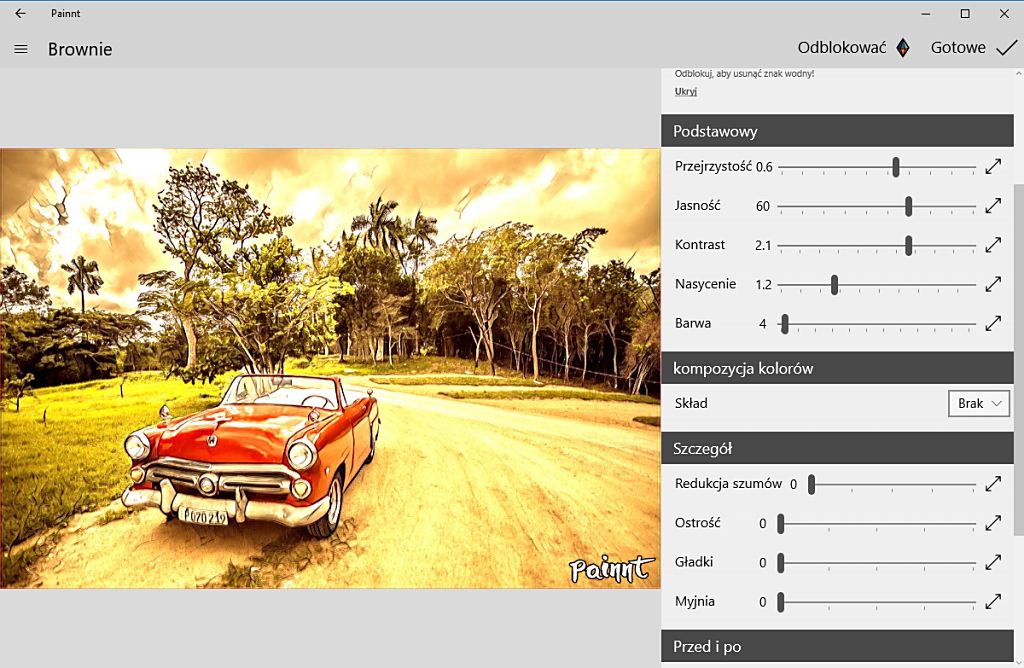Expand the Przed i po section

coord(837,646)
